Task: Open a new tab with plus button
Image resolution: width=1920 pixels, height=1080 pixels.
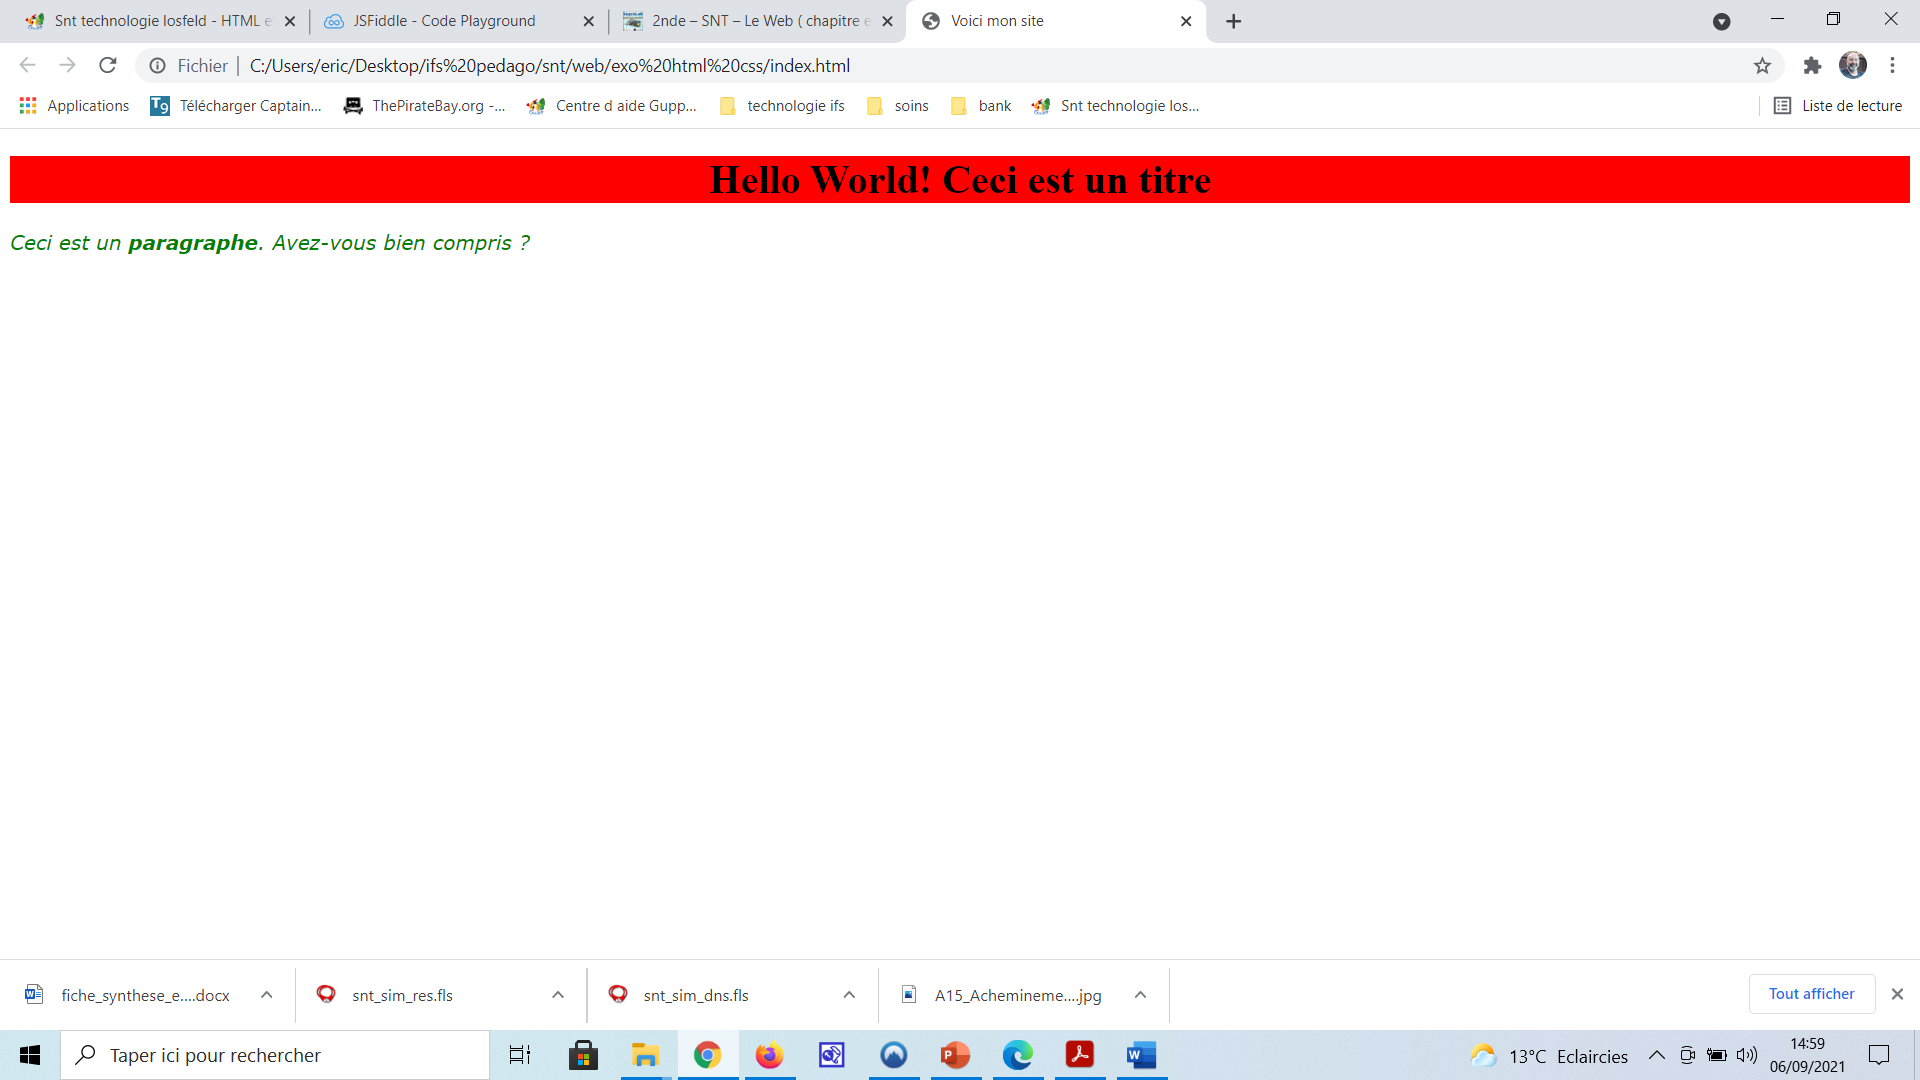Action: click(x=1233, y=21)
